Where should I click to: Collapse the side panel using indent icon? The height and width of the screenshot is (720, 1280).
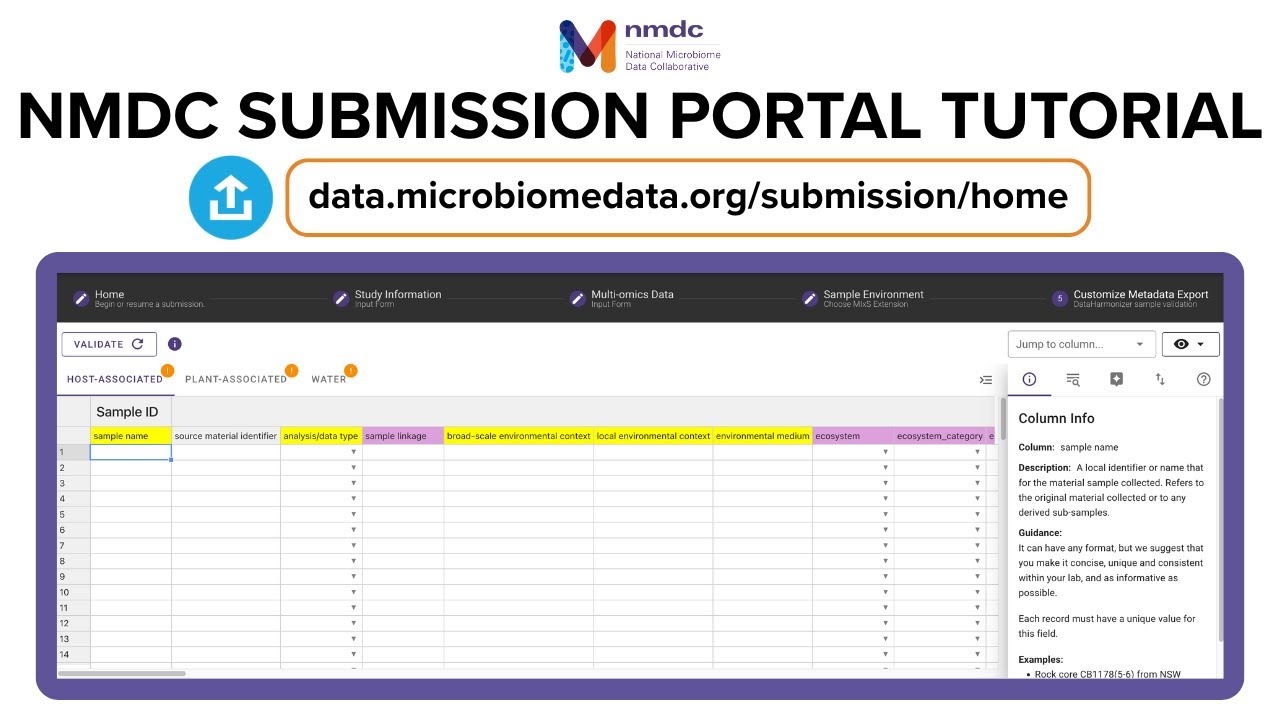tap(986, 380)
